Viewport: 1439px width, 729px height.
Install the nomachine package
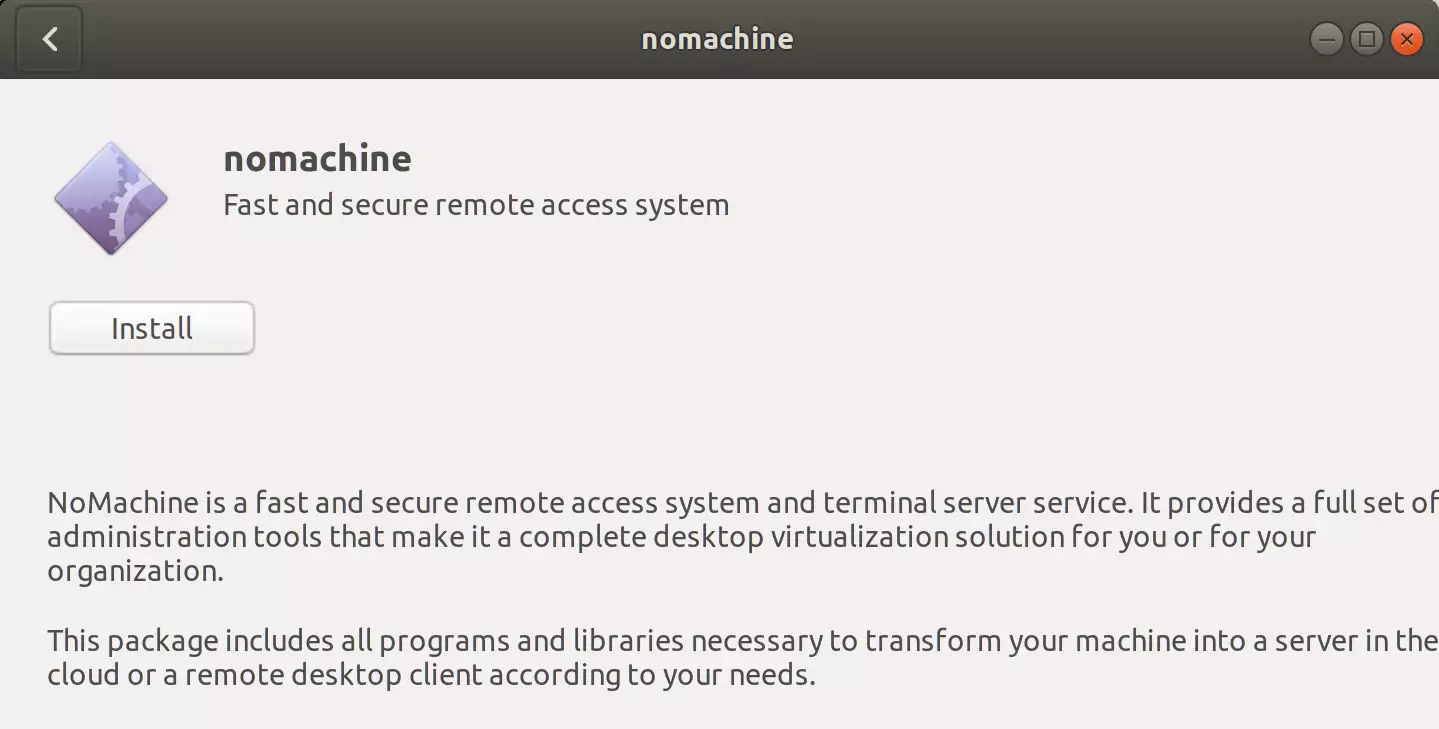click(152, 328)
